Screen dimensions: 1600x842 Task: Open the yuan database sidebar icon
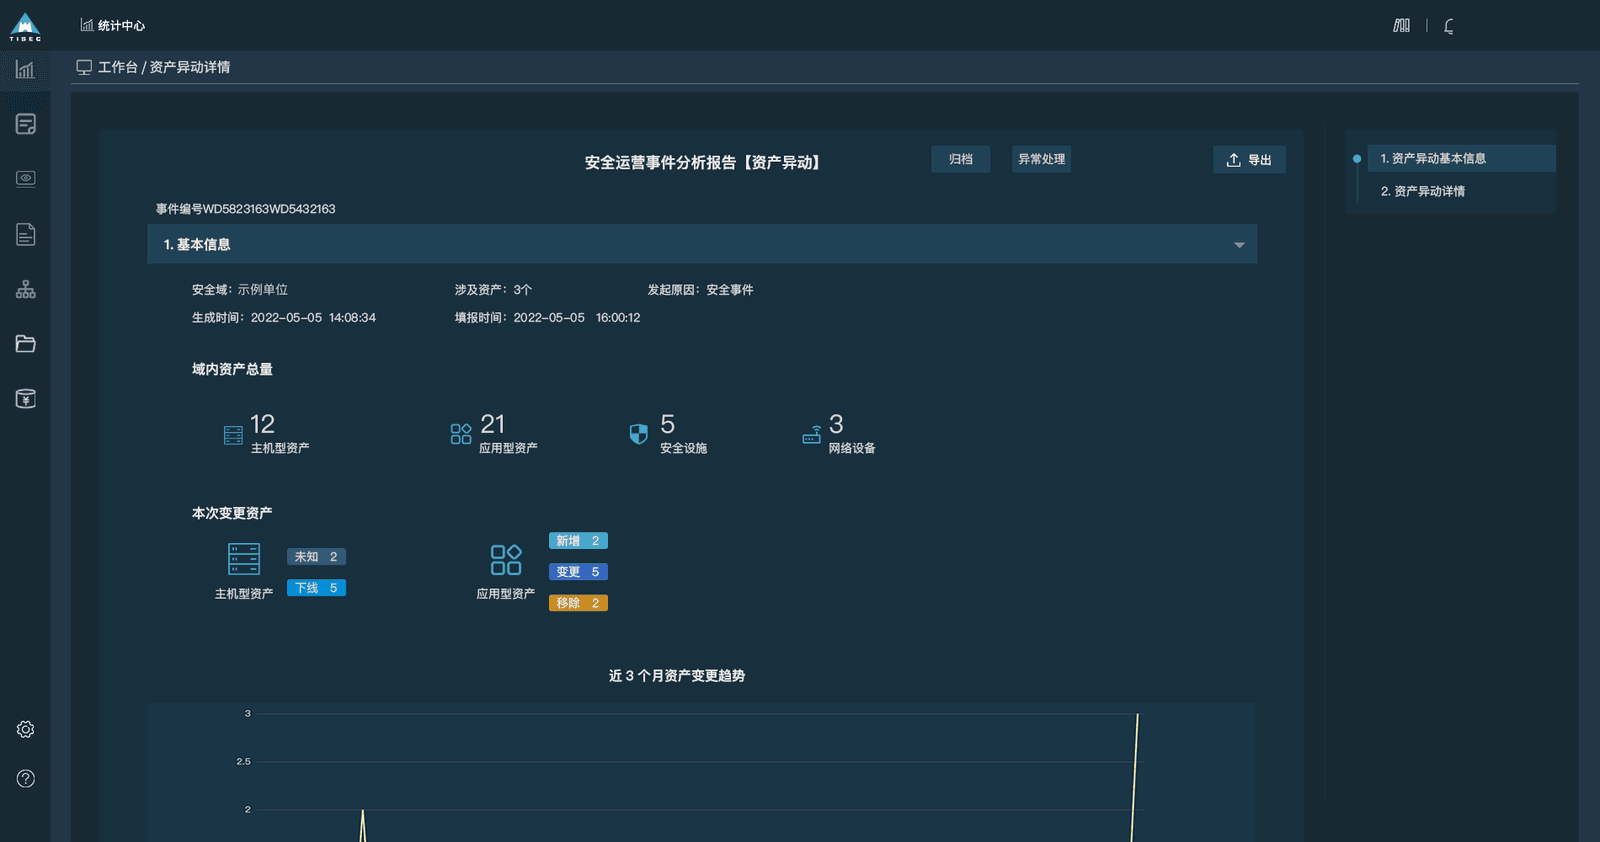[26, 399]
